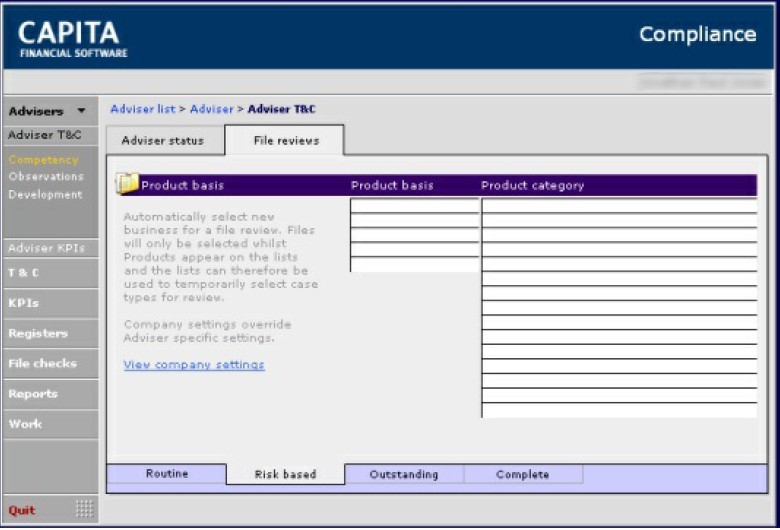The width and height of the screenshot is (780, 530).
Task: Open the Complete tab
Action: click(522, 475)
